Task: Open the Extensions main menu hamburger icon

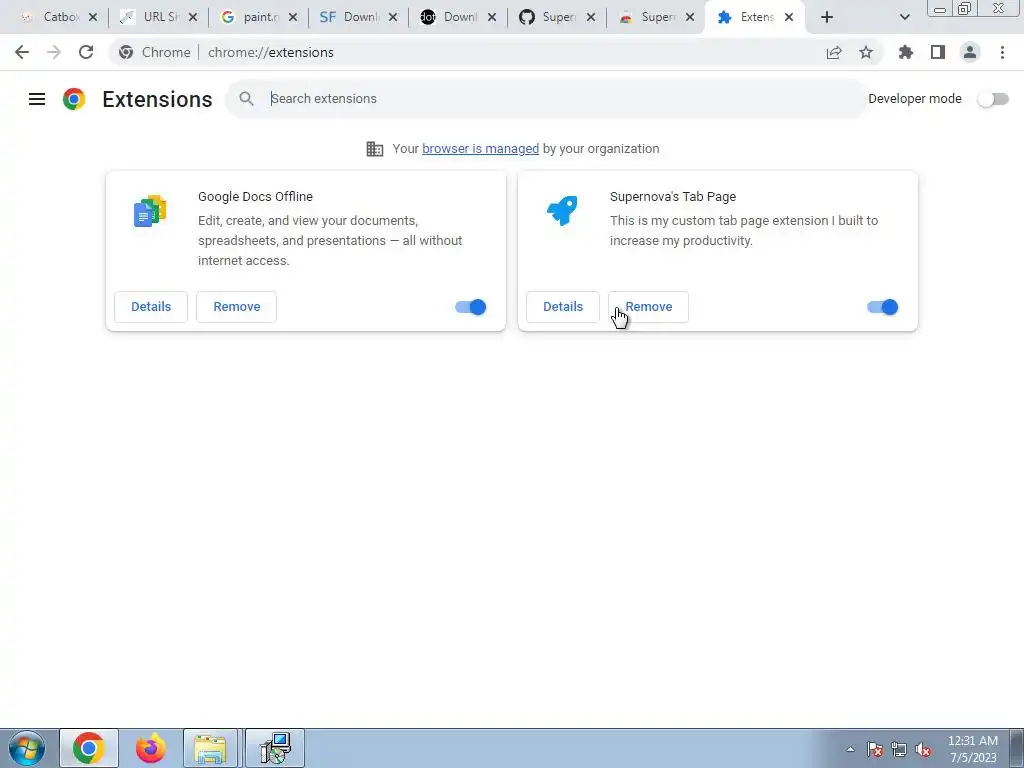Action: (x=37, y=99)
